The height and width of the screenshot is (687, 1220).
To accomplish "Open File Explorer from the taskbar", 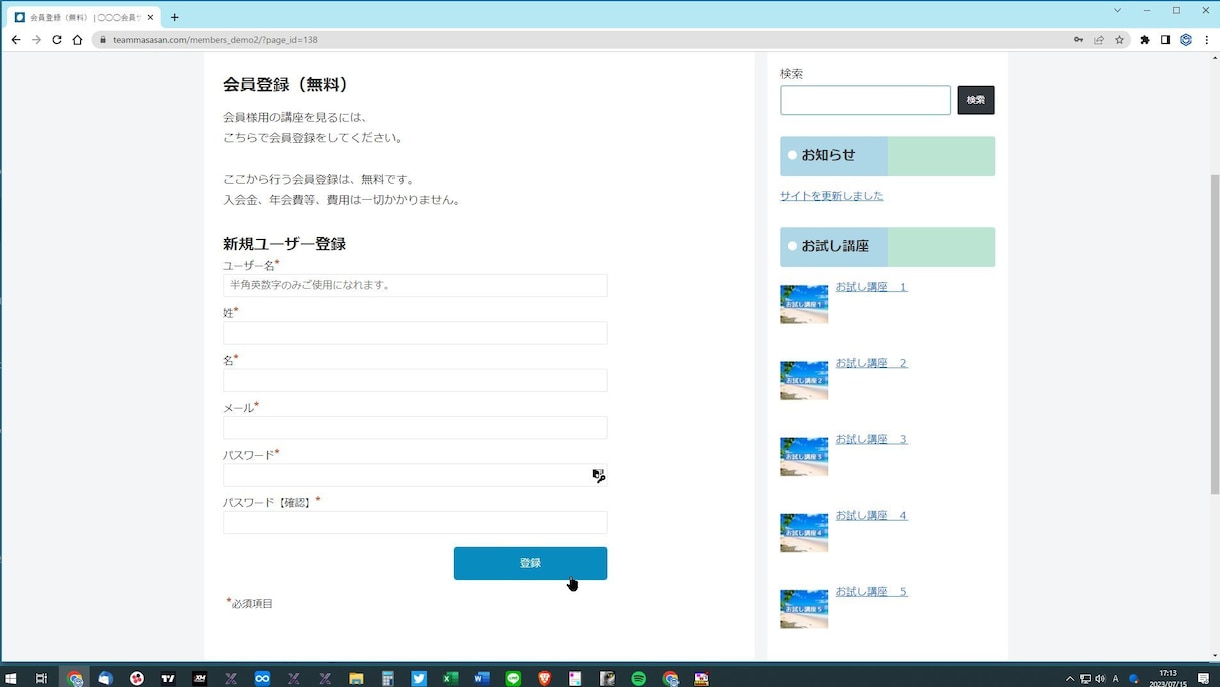I will [356, 678].
